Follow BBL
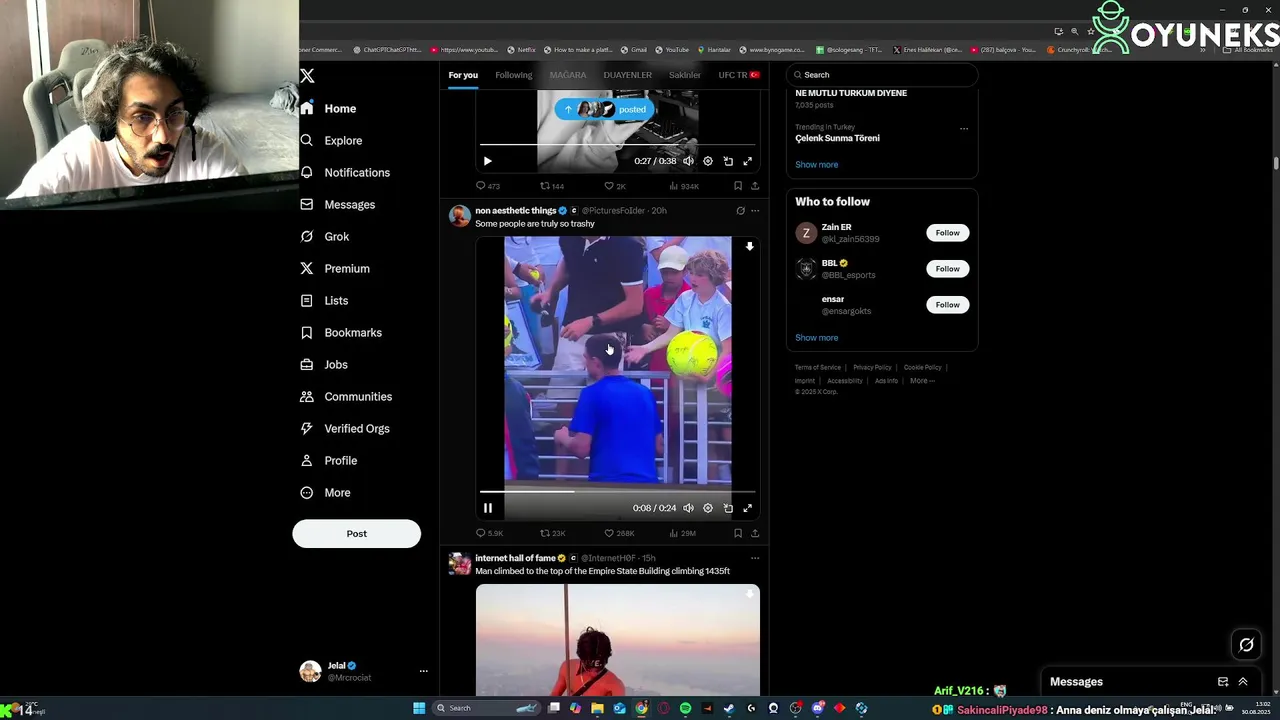This screenshot has height=720, width=1280. (x=947, y=269)
